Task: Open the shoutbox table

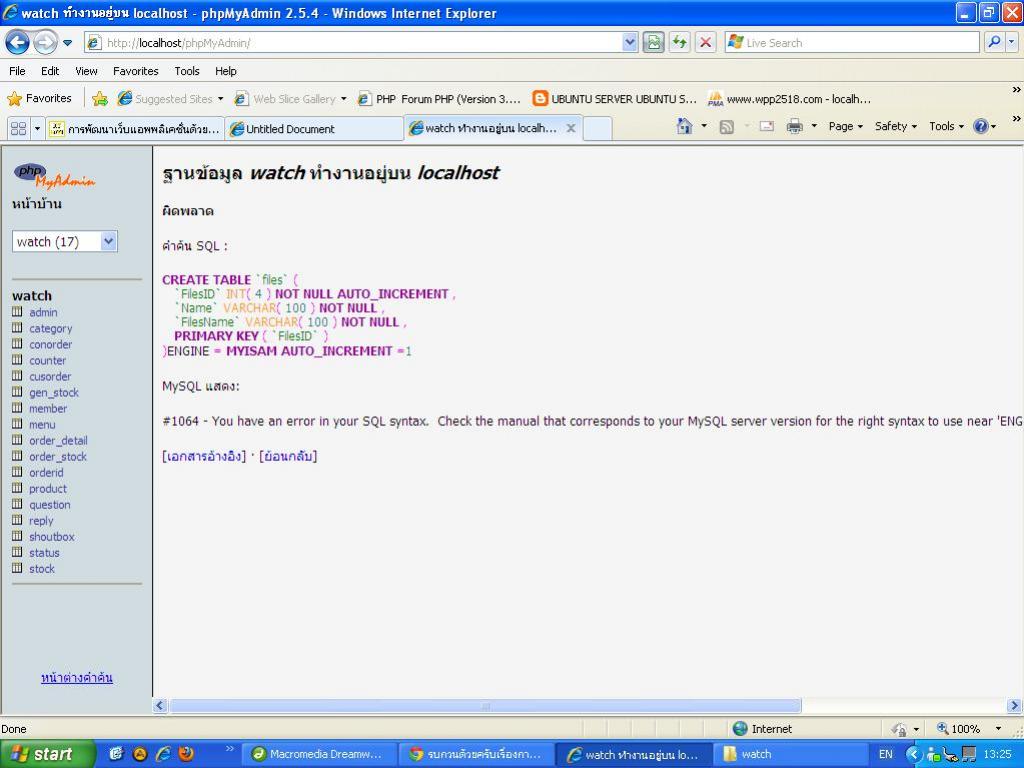Action: [52, 536]
